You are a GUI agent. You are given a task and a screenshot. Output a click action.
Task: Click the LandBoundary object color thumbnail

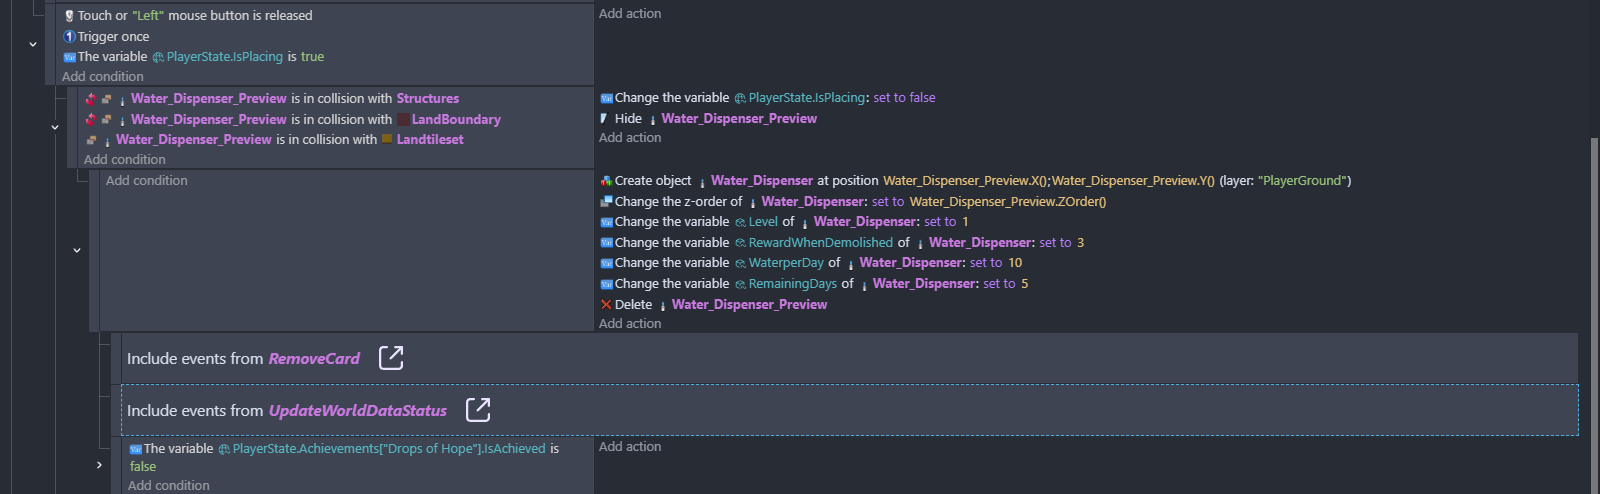click(403, 120)
